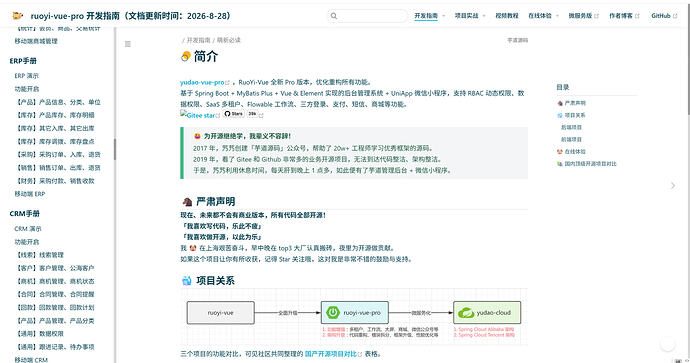Open the GitHub nav link
Screen dimensions: 690x363
coord(661,16)
